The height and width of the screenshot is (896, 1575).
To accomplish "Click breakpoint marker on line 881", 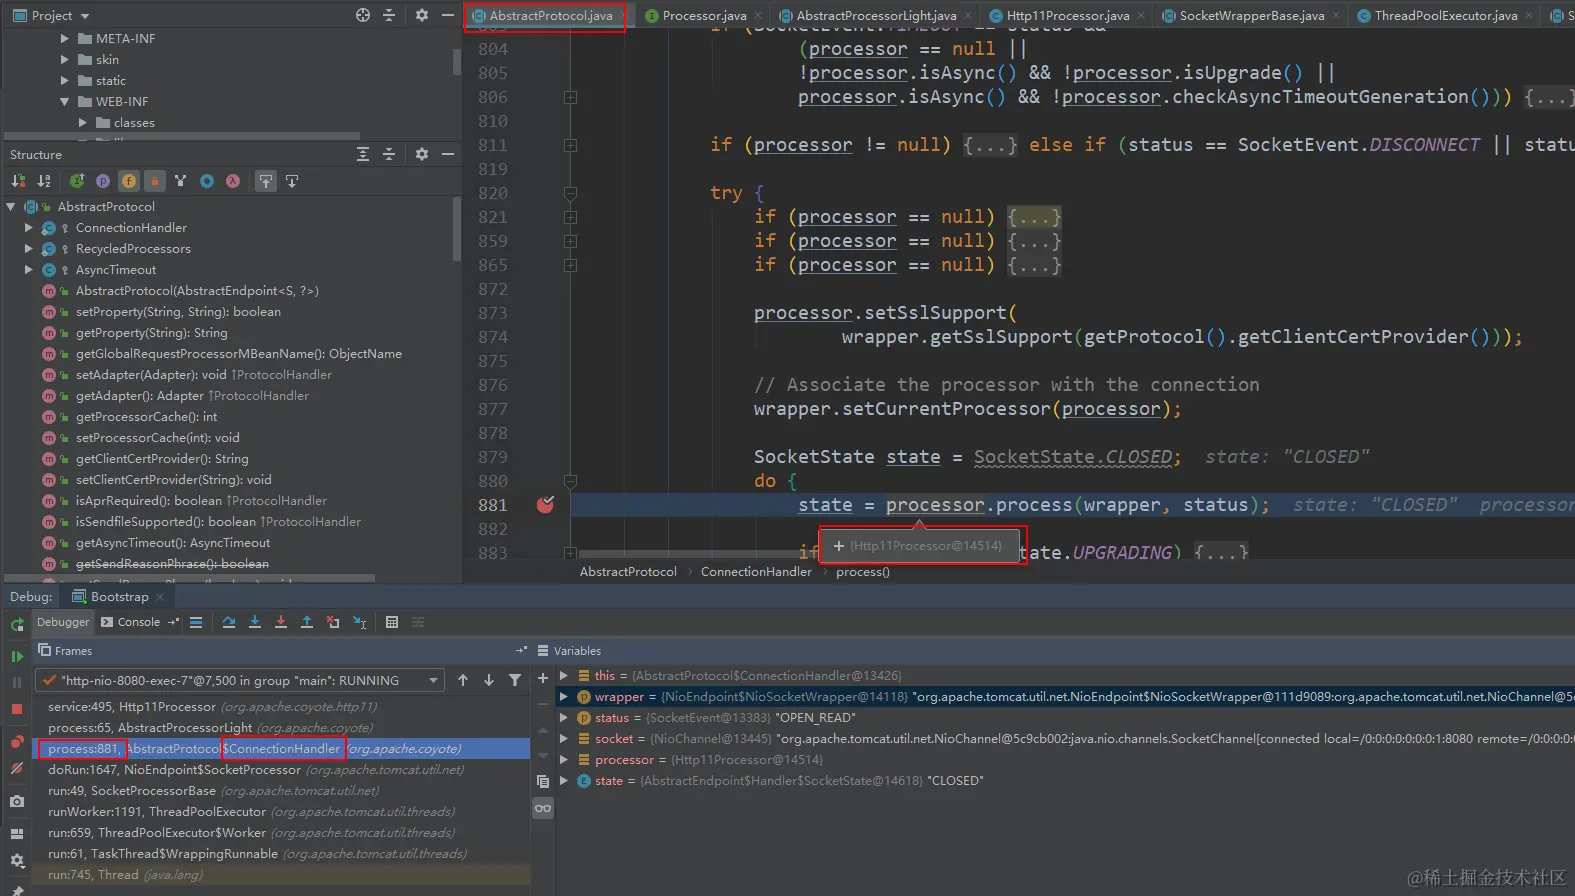I will click(545, 504).
